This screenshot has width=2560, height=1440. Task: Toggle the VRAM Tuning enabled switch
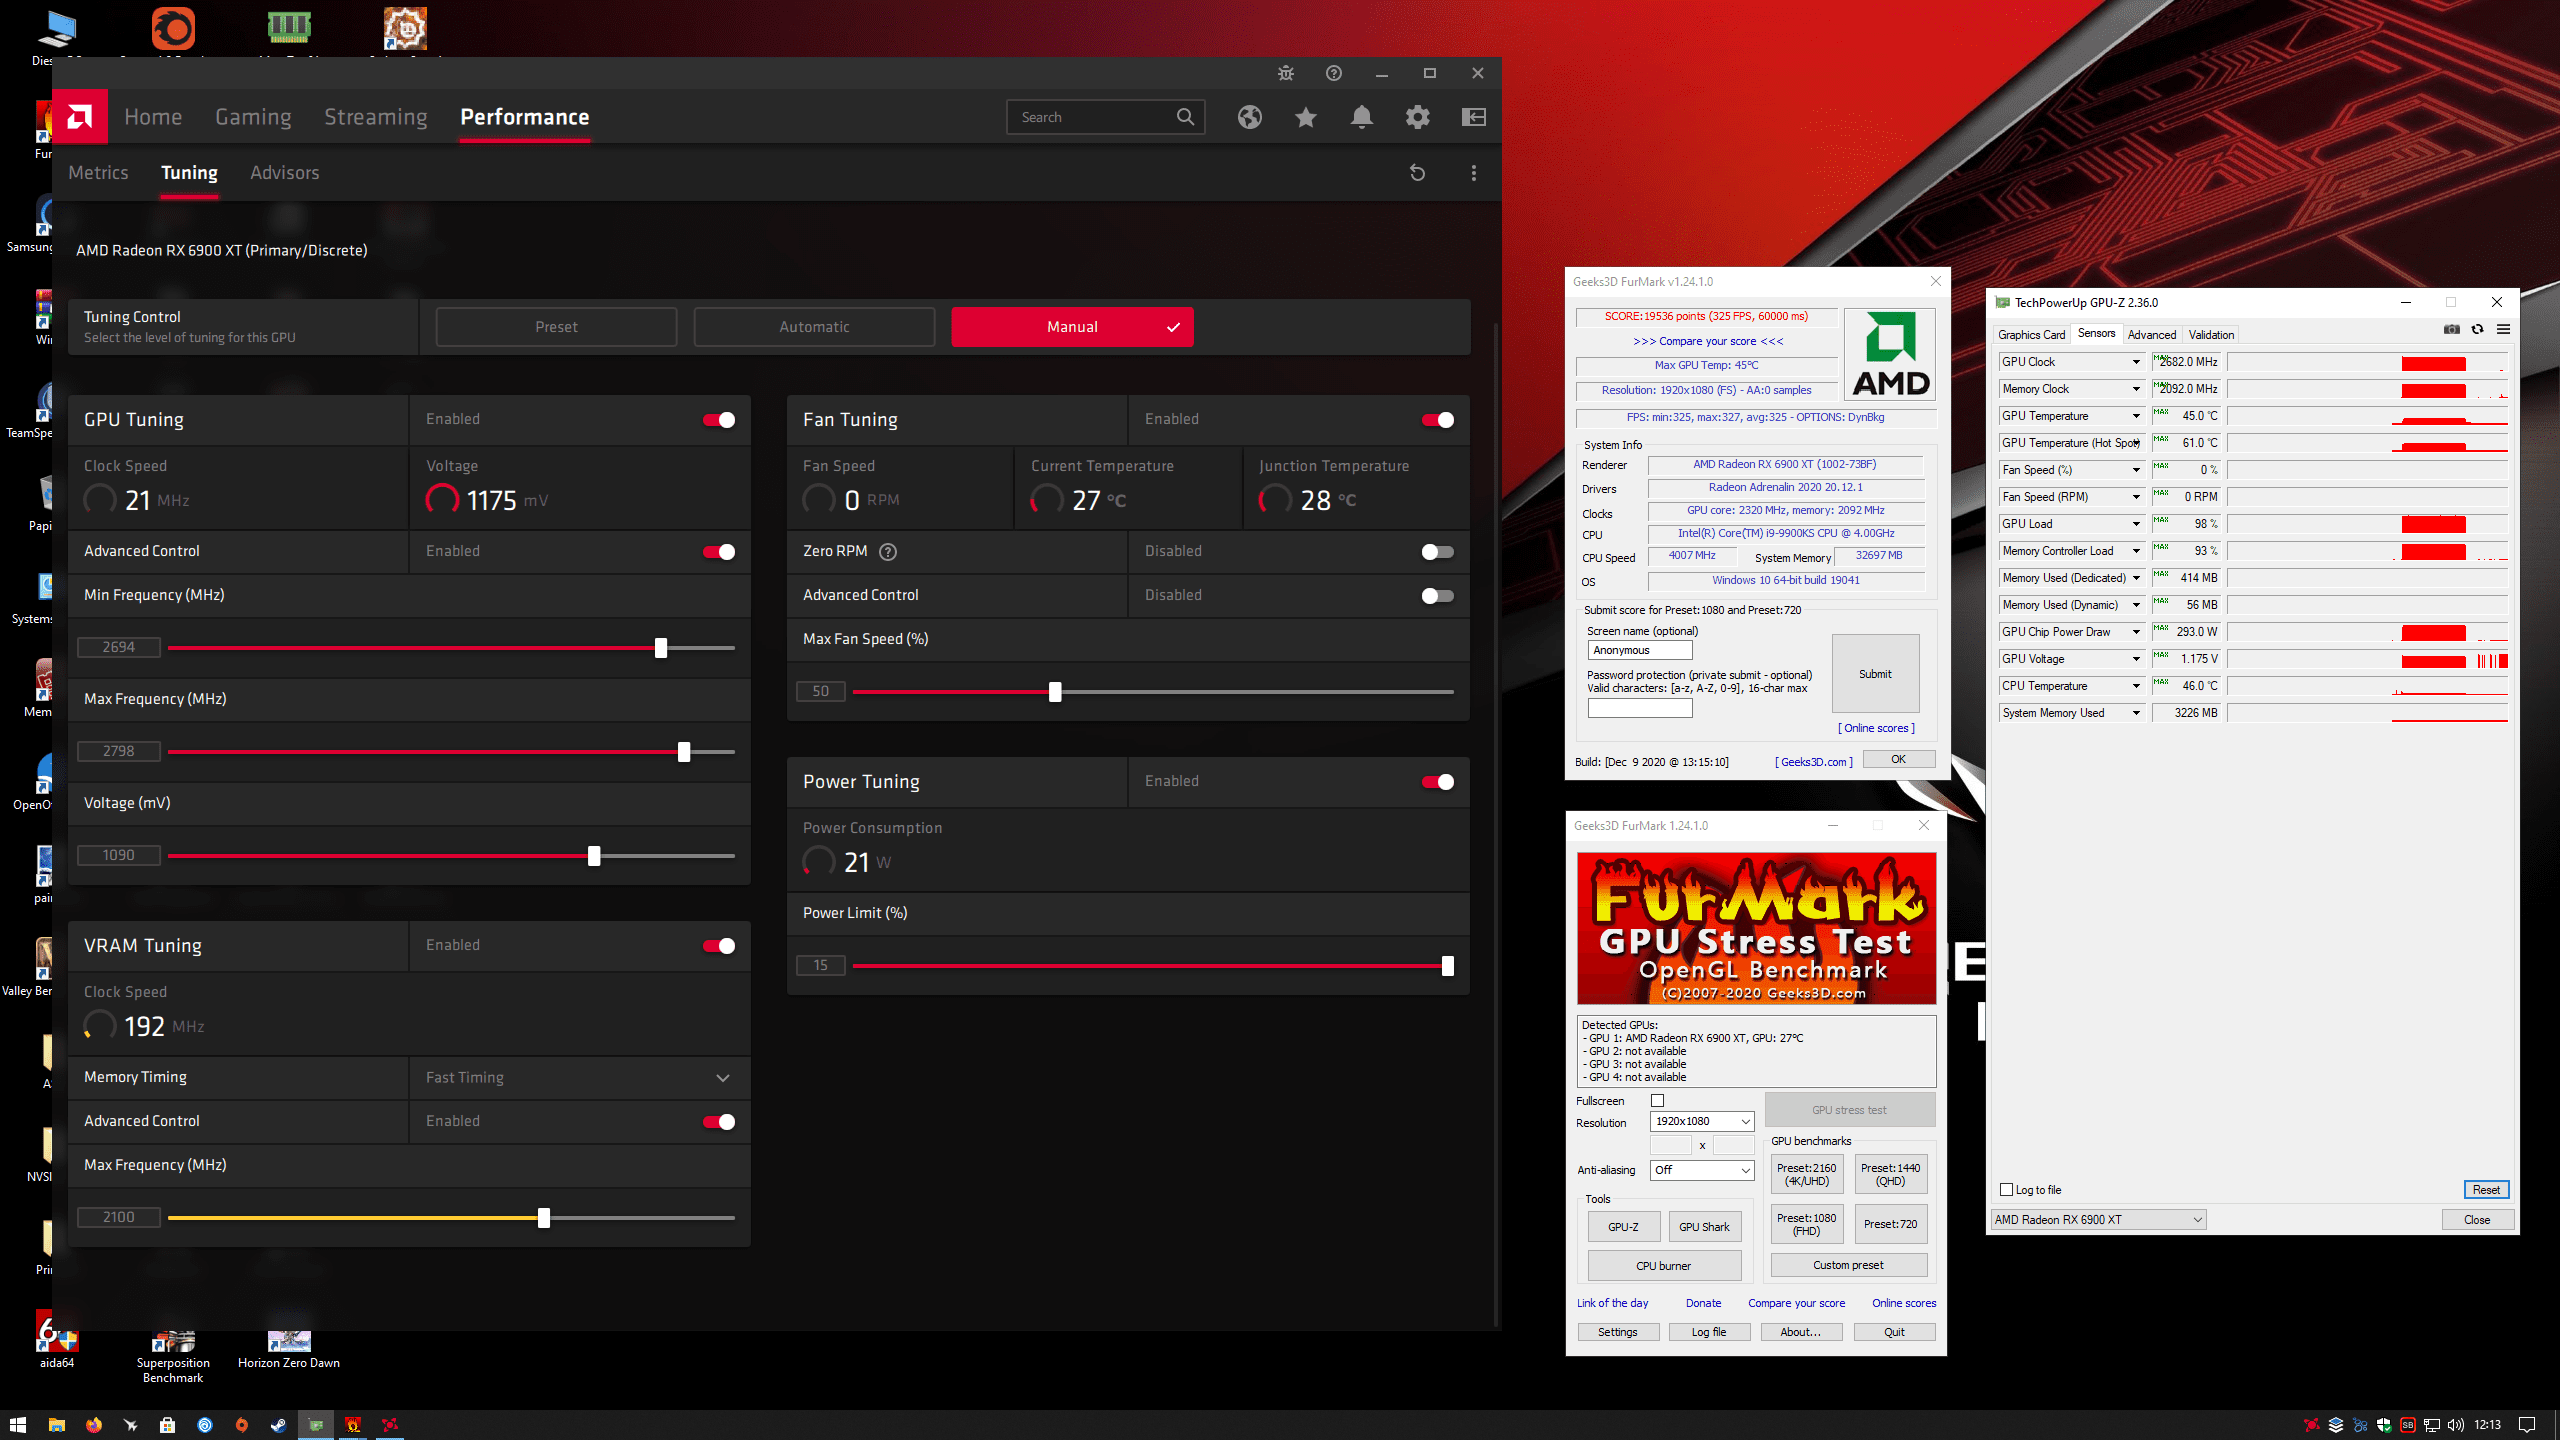click(719, 946)
